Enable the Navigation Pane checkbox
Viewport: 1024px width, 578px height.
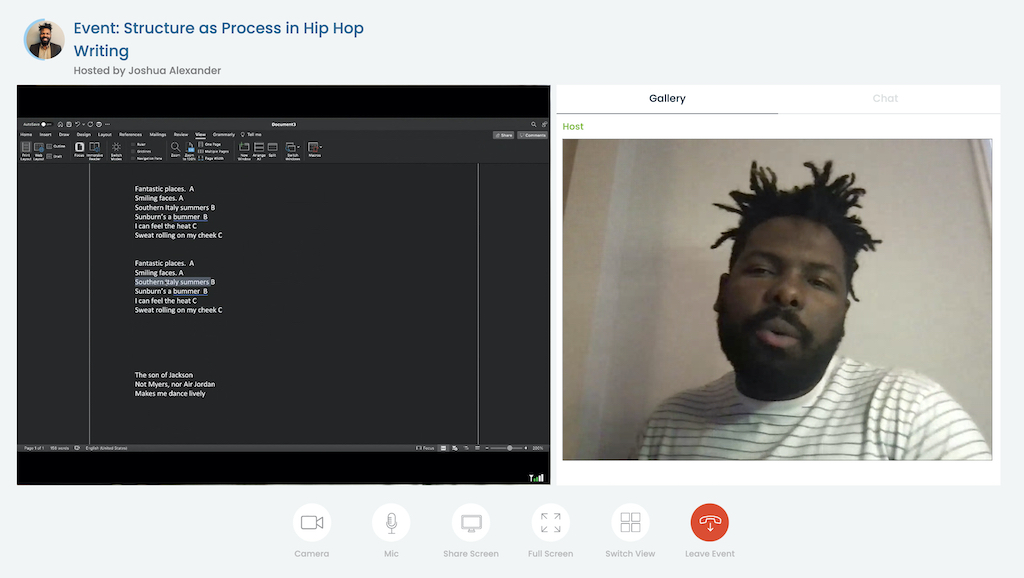134,159
